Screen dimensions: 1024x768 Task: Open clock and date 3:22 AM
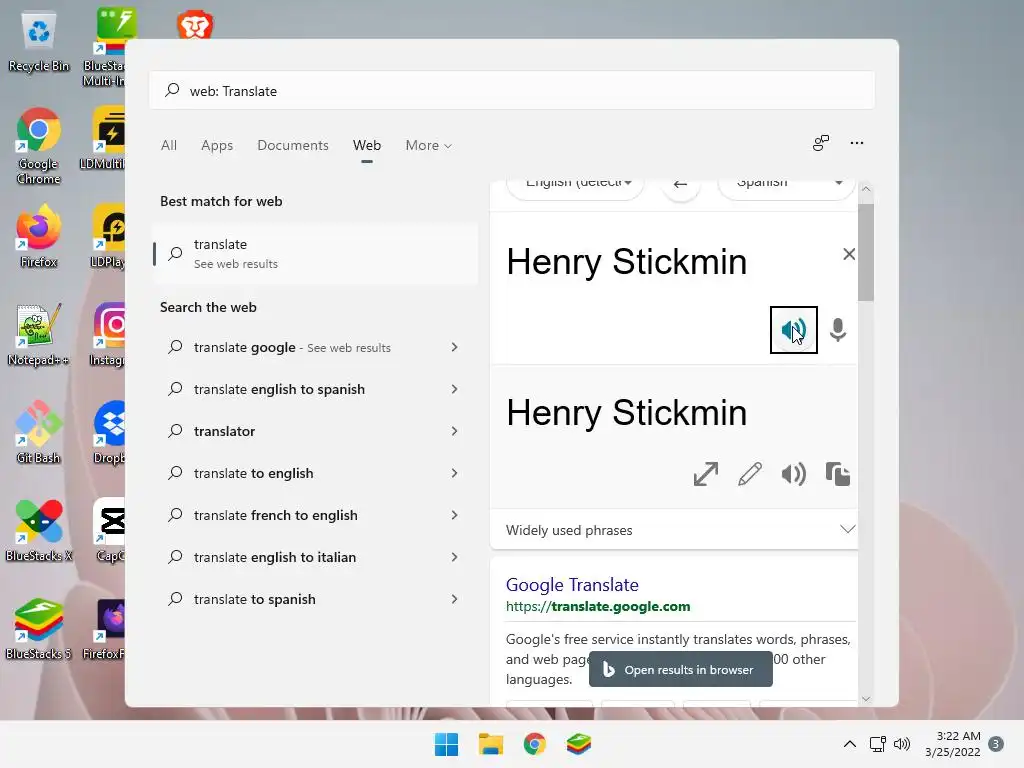(x=953, y=744)
